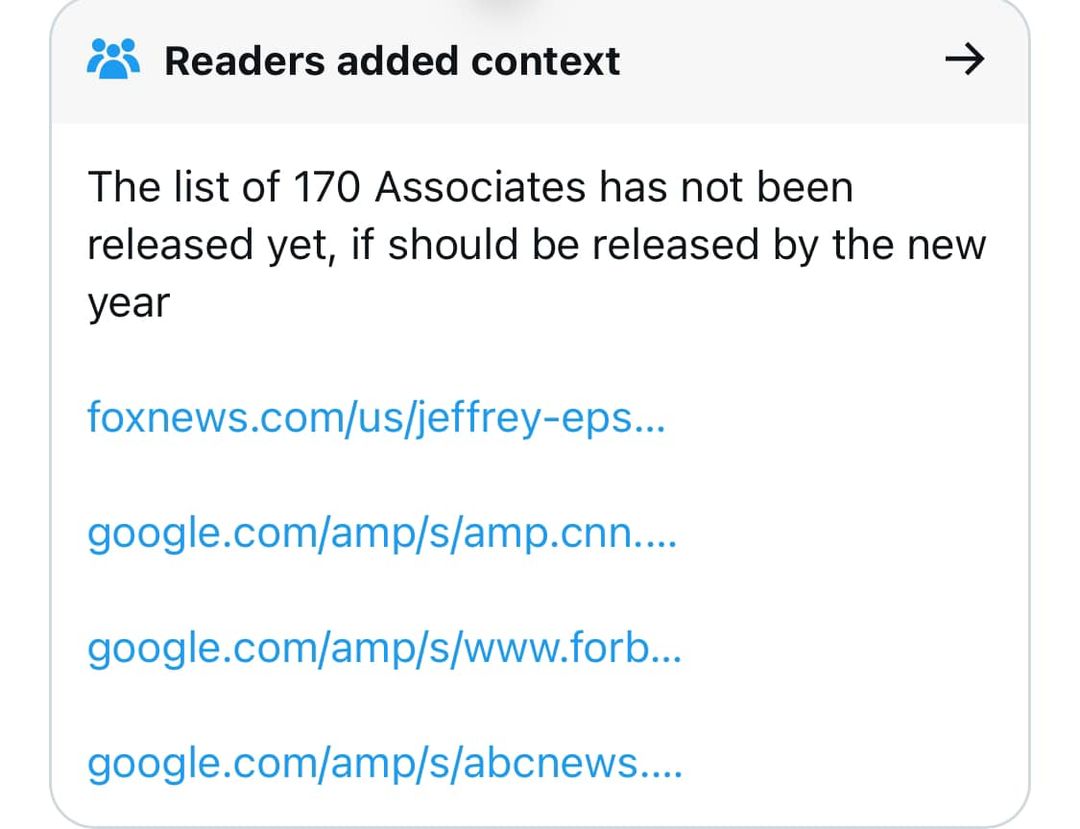Tap the word 'Readers' in header
The image size is (1080, 829).
pyautogui.click(x=245, y=61)
